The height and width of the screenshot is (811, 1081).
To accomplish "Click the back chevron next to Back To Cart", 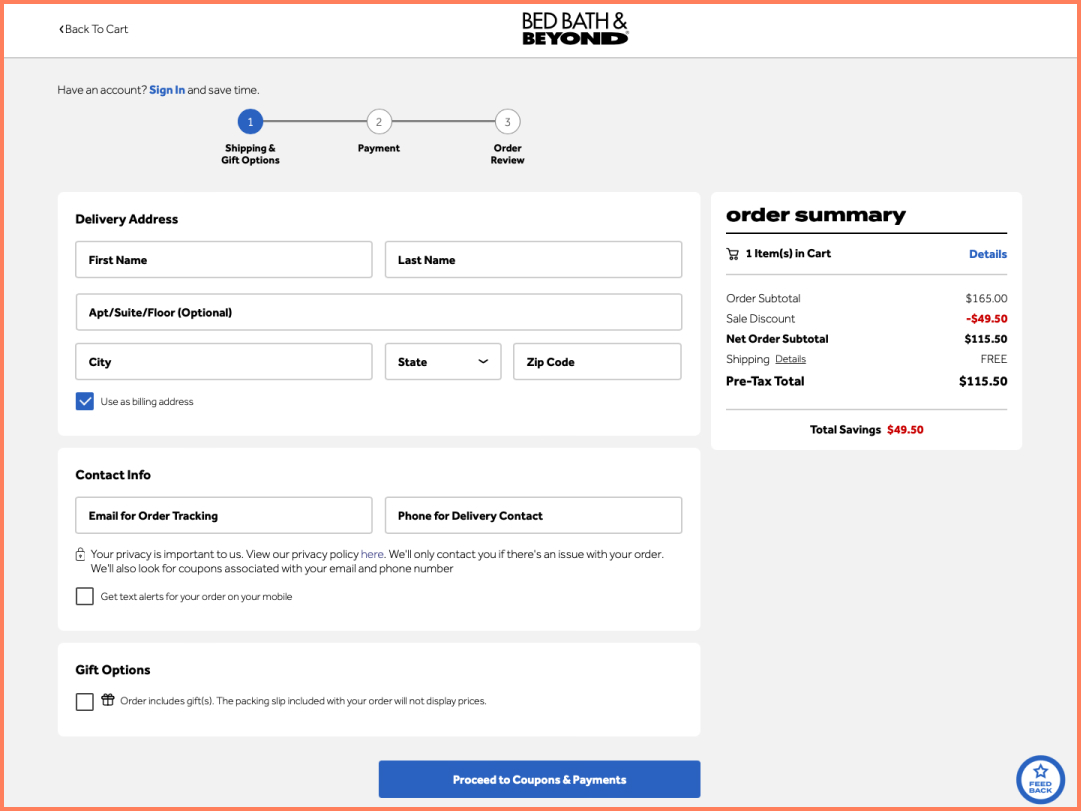I will click(61, 29).
